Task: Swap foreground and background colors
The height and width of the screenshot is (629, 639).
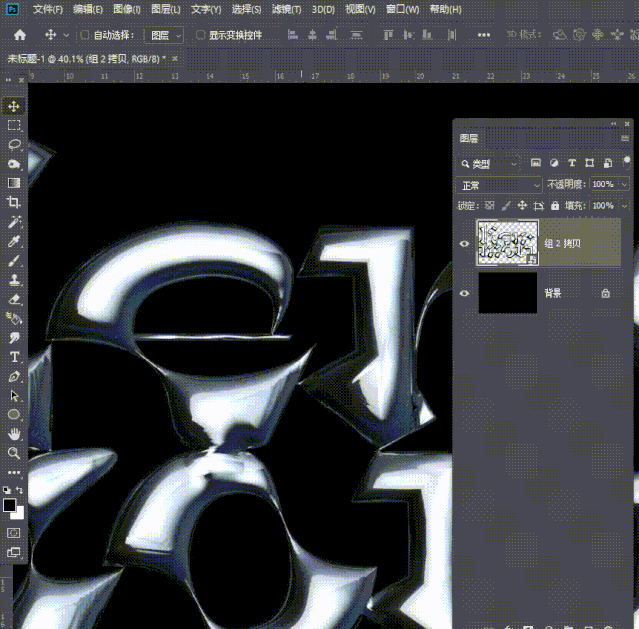Action: click(x=19, y=490)
